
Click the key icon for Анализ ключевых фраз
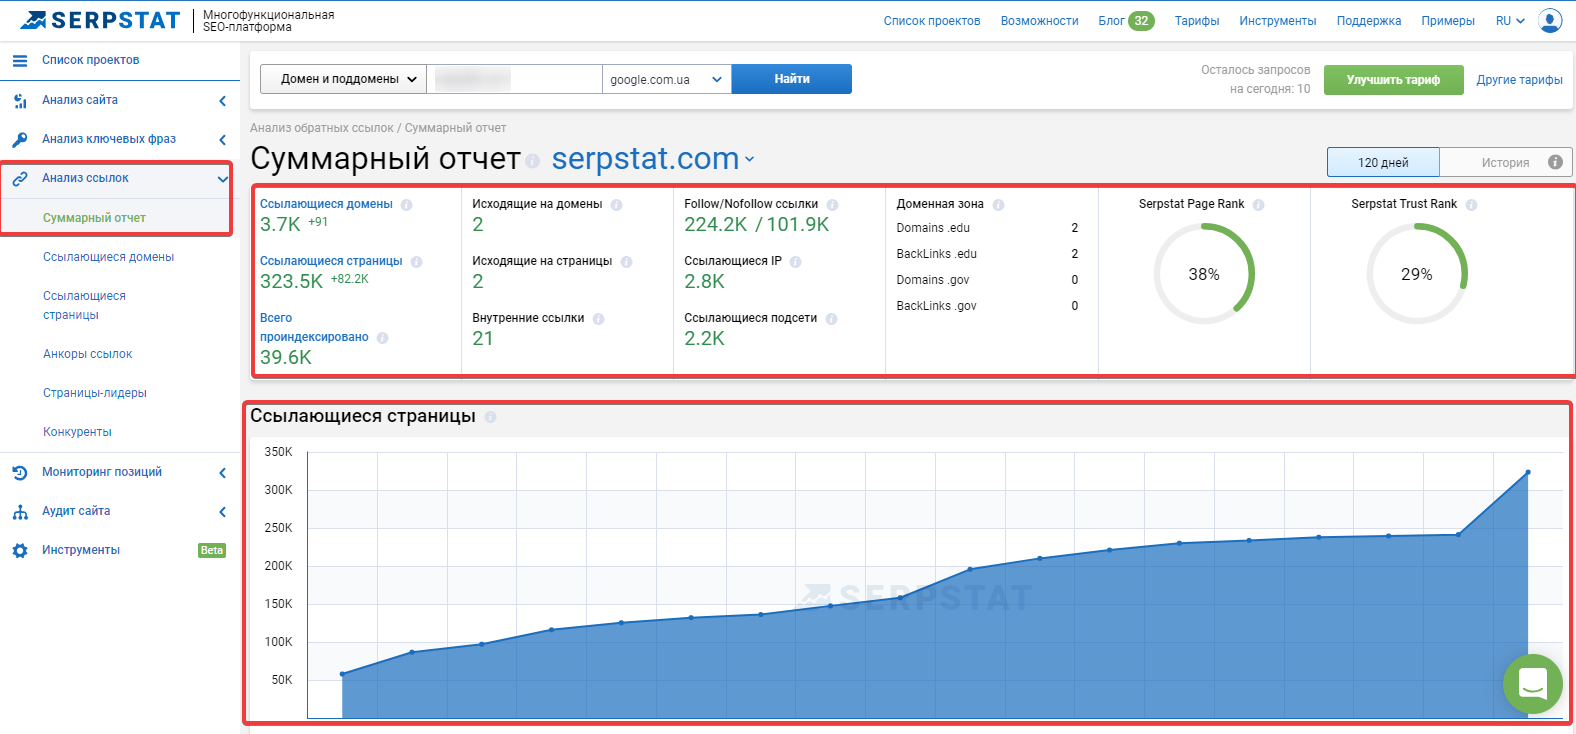20,139
